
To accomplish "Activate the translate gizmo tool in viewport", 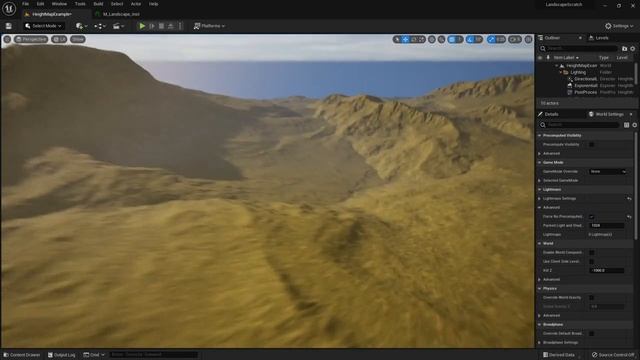I will 405,39.
